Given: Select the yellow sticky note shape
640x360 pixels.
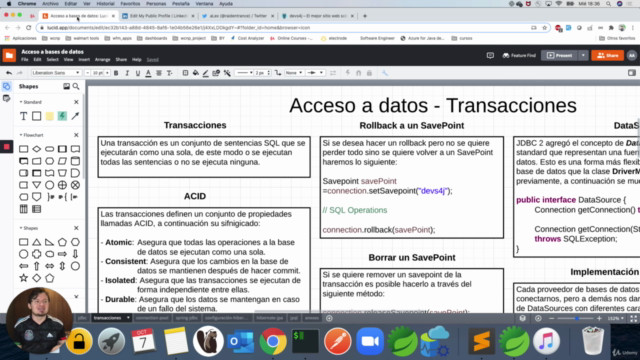Looking at the screenshot, I should [49, 116].
